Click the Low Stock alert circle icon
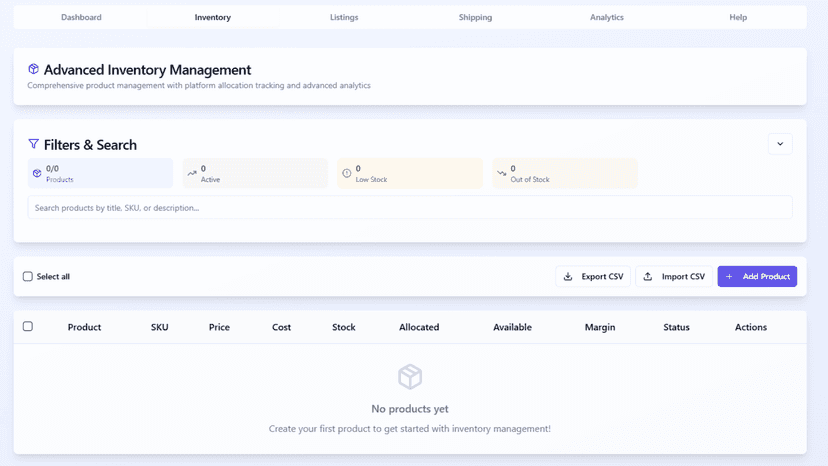The height and width of the screenshot is (466, 828). 346,173
